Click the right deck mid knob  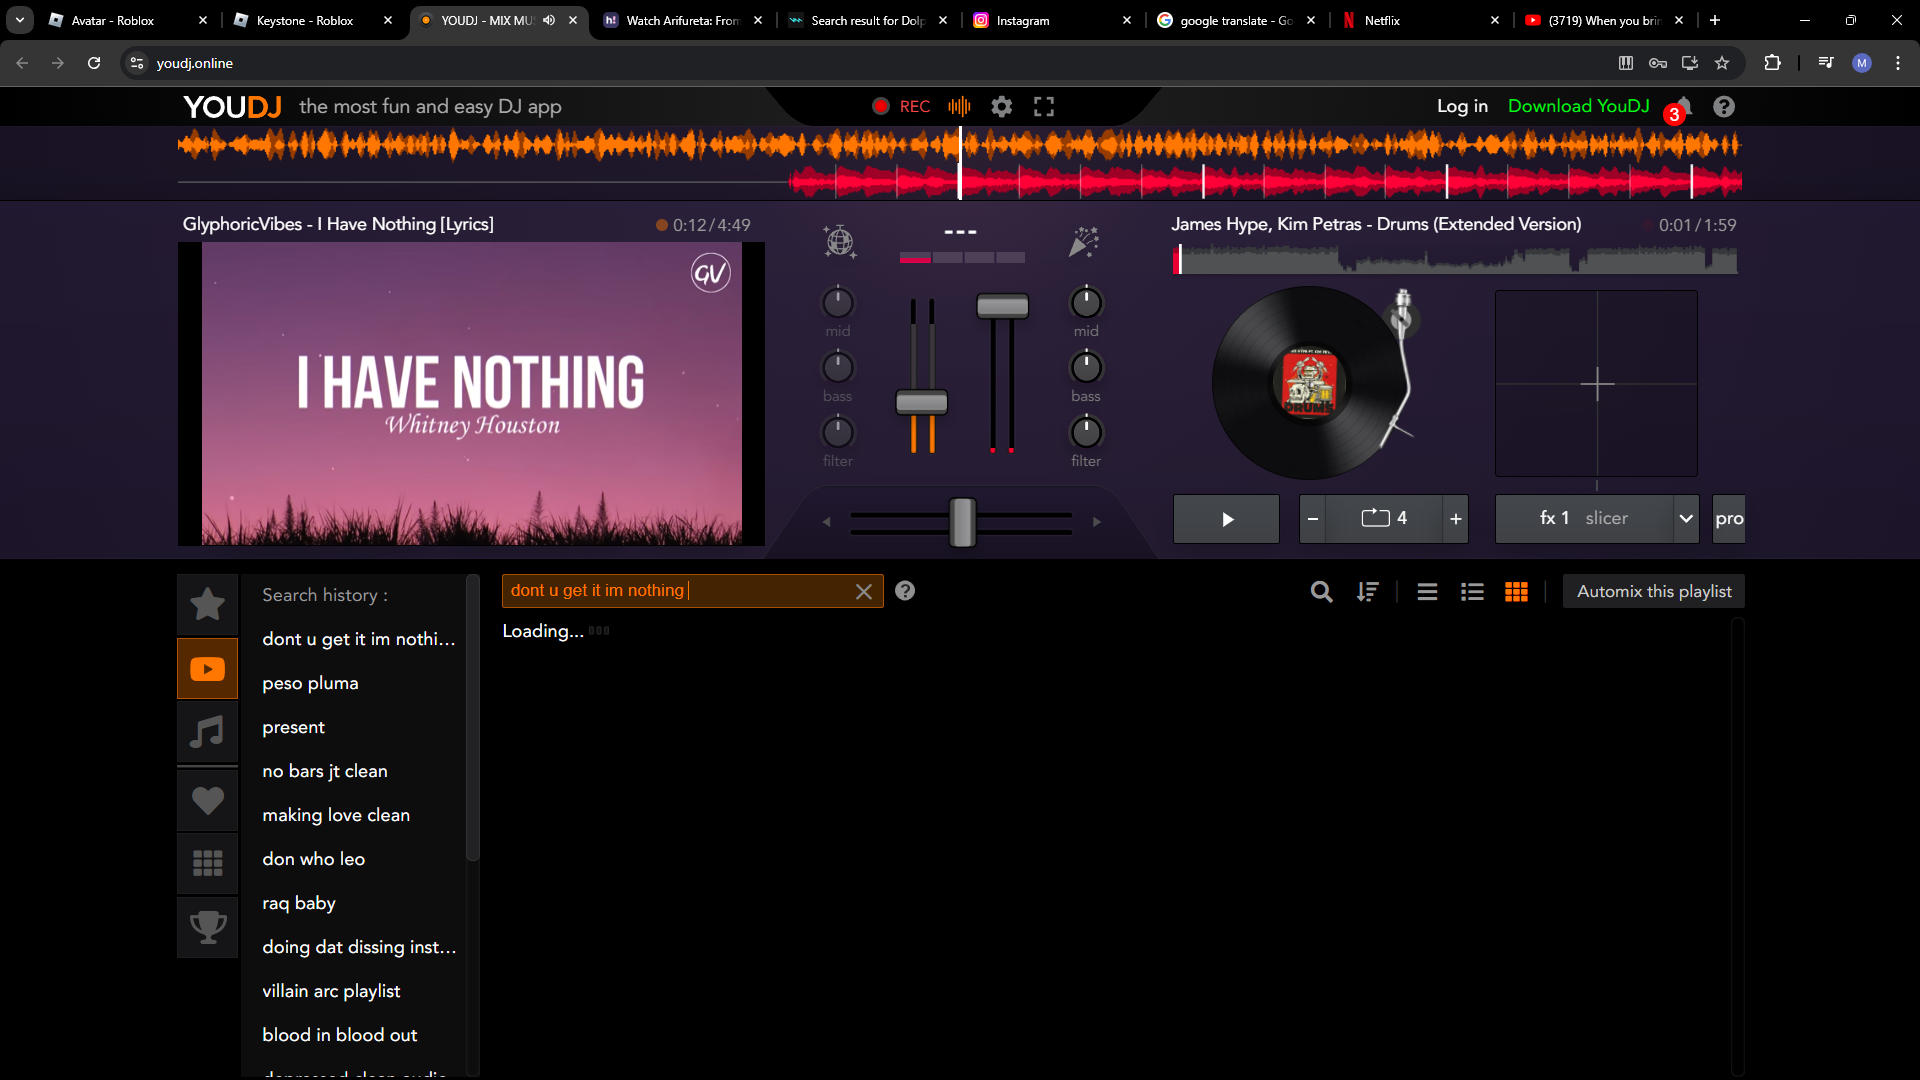pyautogui.click(x=1086, y=302)
